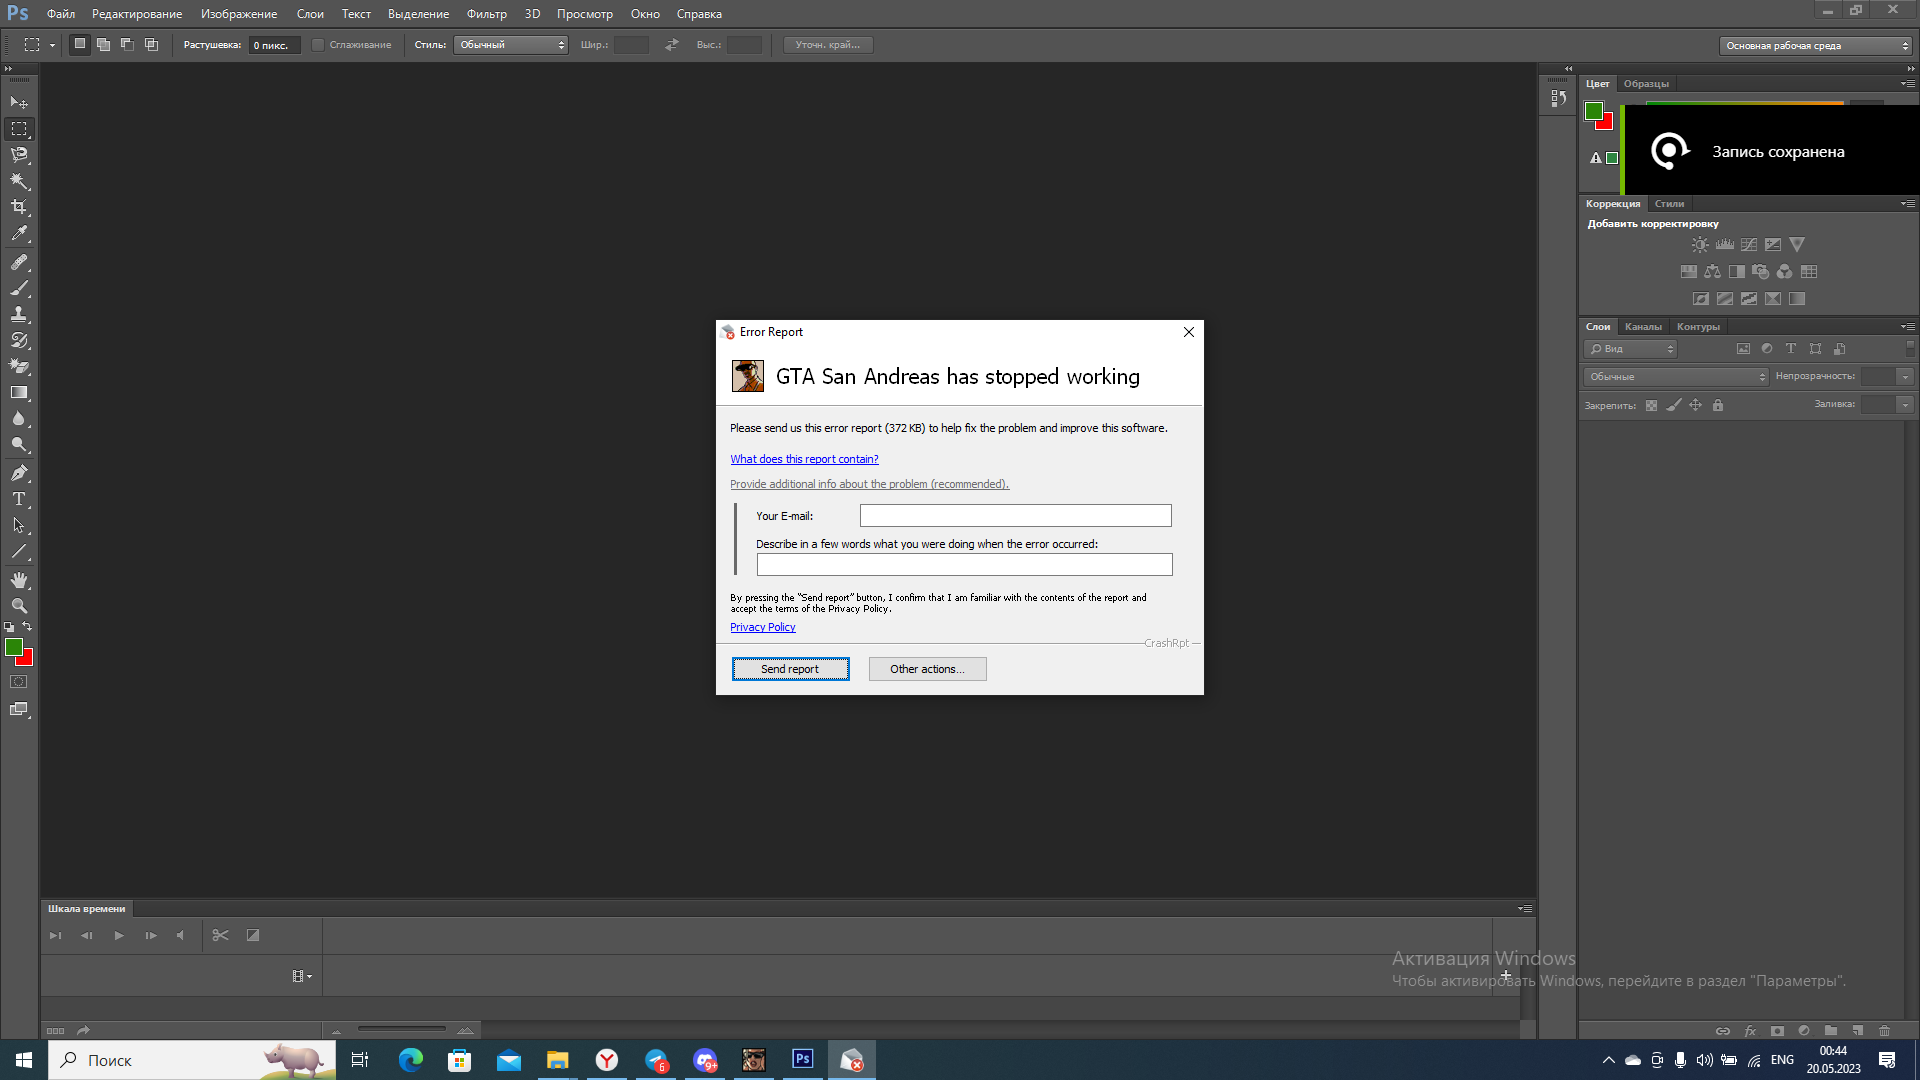This screenshot has width=1920, height=1080.
Task: Select the Zoom tool
Action: point(19,606)
